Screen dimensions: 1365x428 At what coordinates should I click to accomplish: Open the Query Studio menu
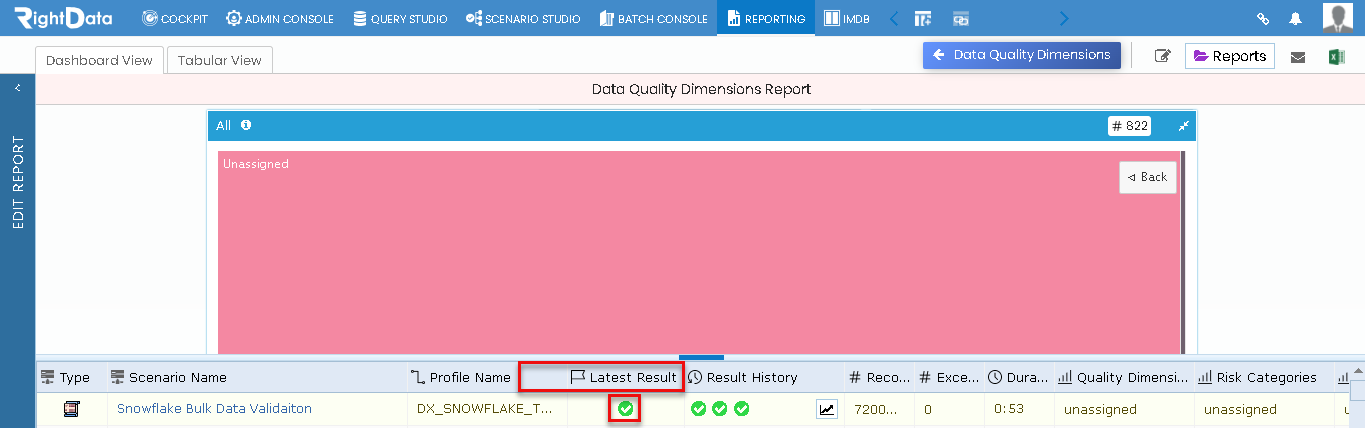pyautogui.click(x=400, y=18)
